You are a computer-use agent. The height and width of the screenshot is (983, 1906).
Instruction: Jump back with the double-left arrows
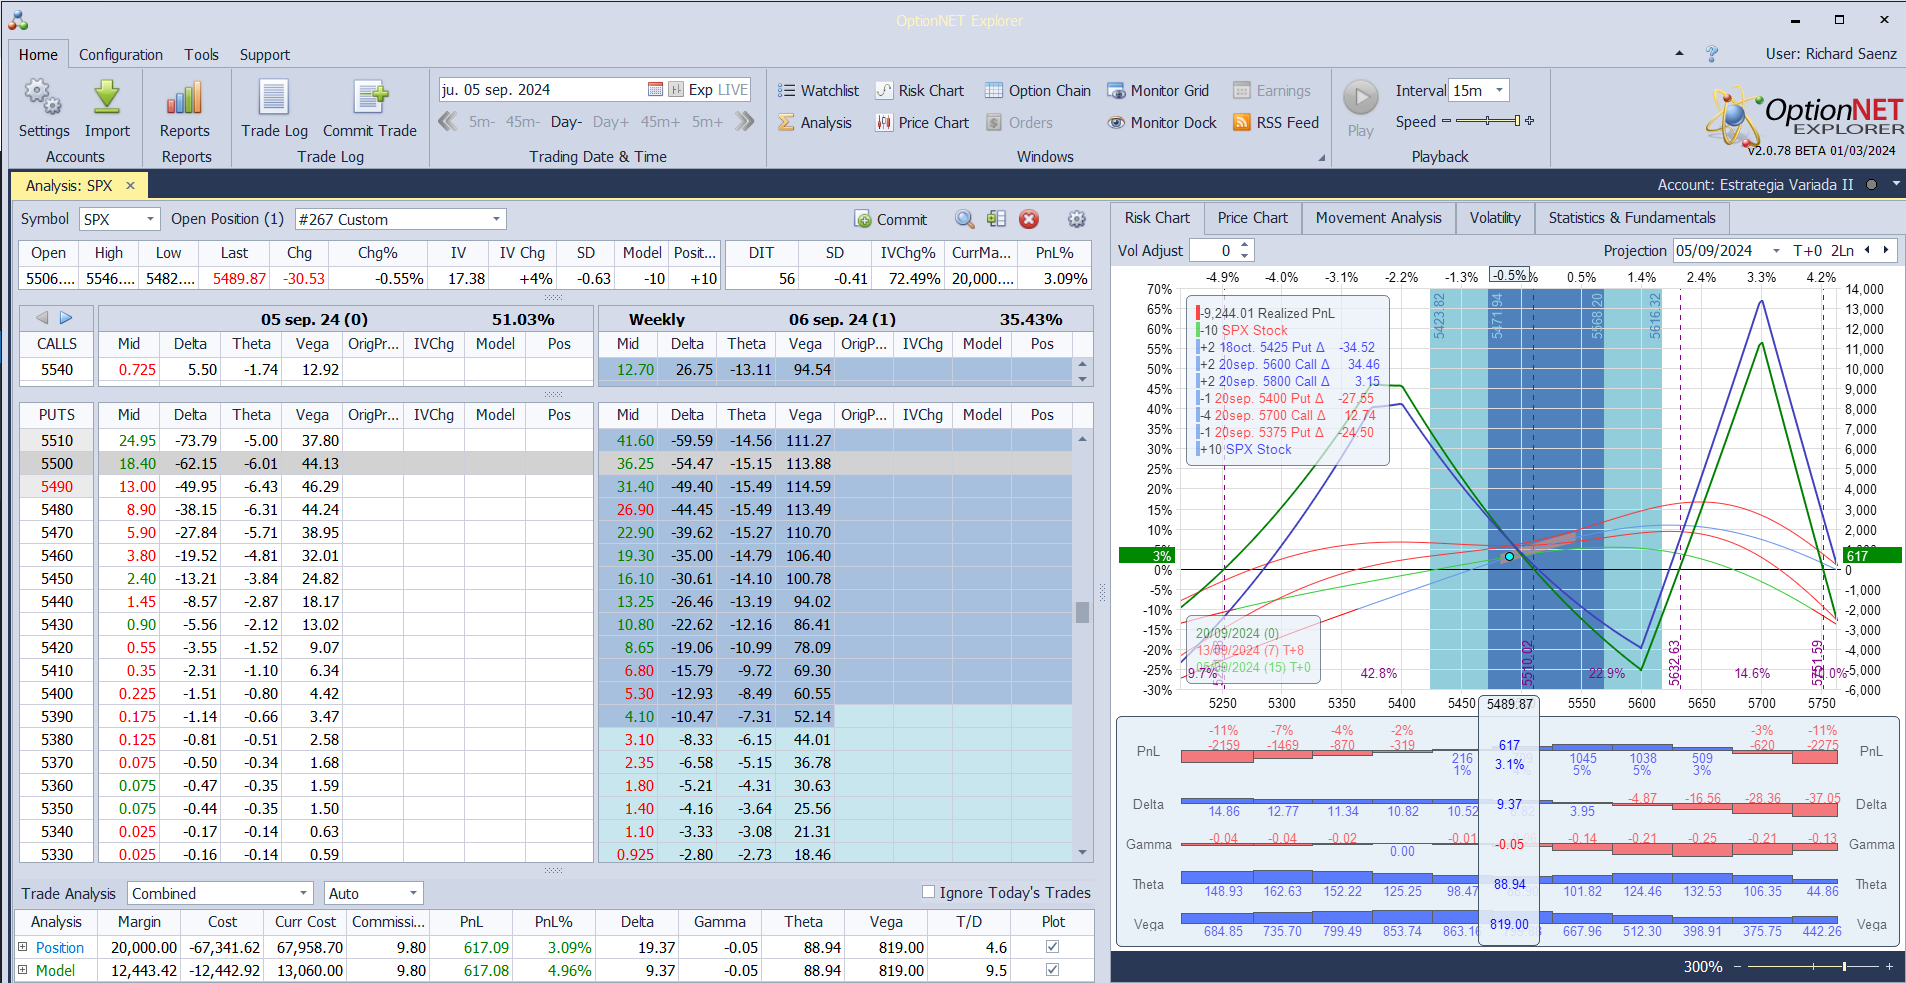point(448,122)
